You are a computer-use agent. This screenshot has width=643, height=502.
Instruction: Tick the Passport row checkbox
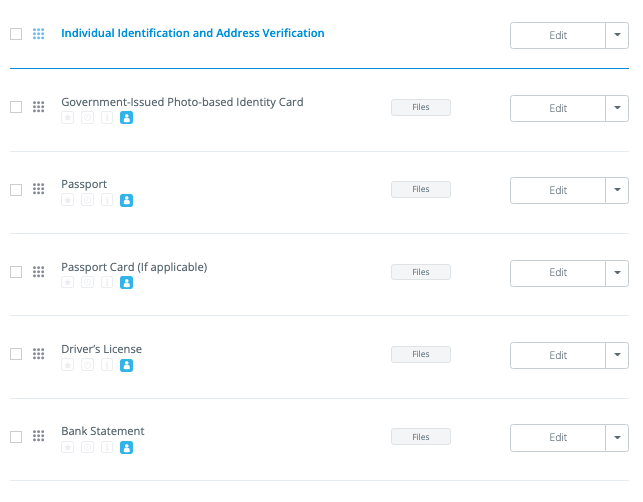[16, 190]
